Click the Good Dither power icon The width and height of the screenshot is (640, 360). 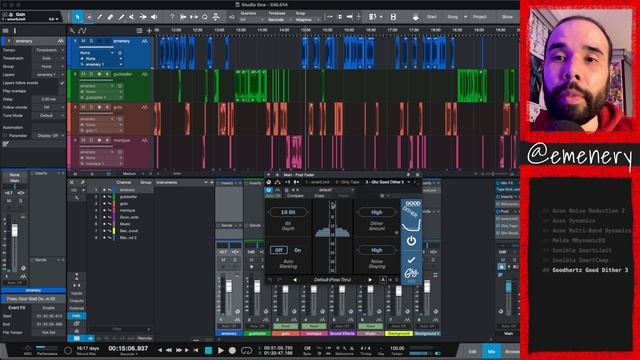411,241
